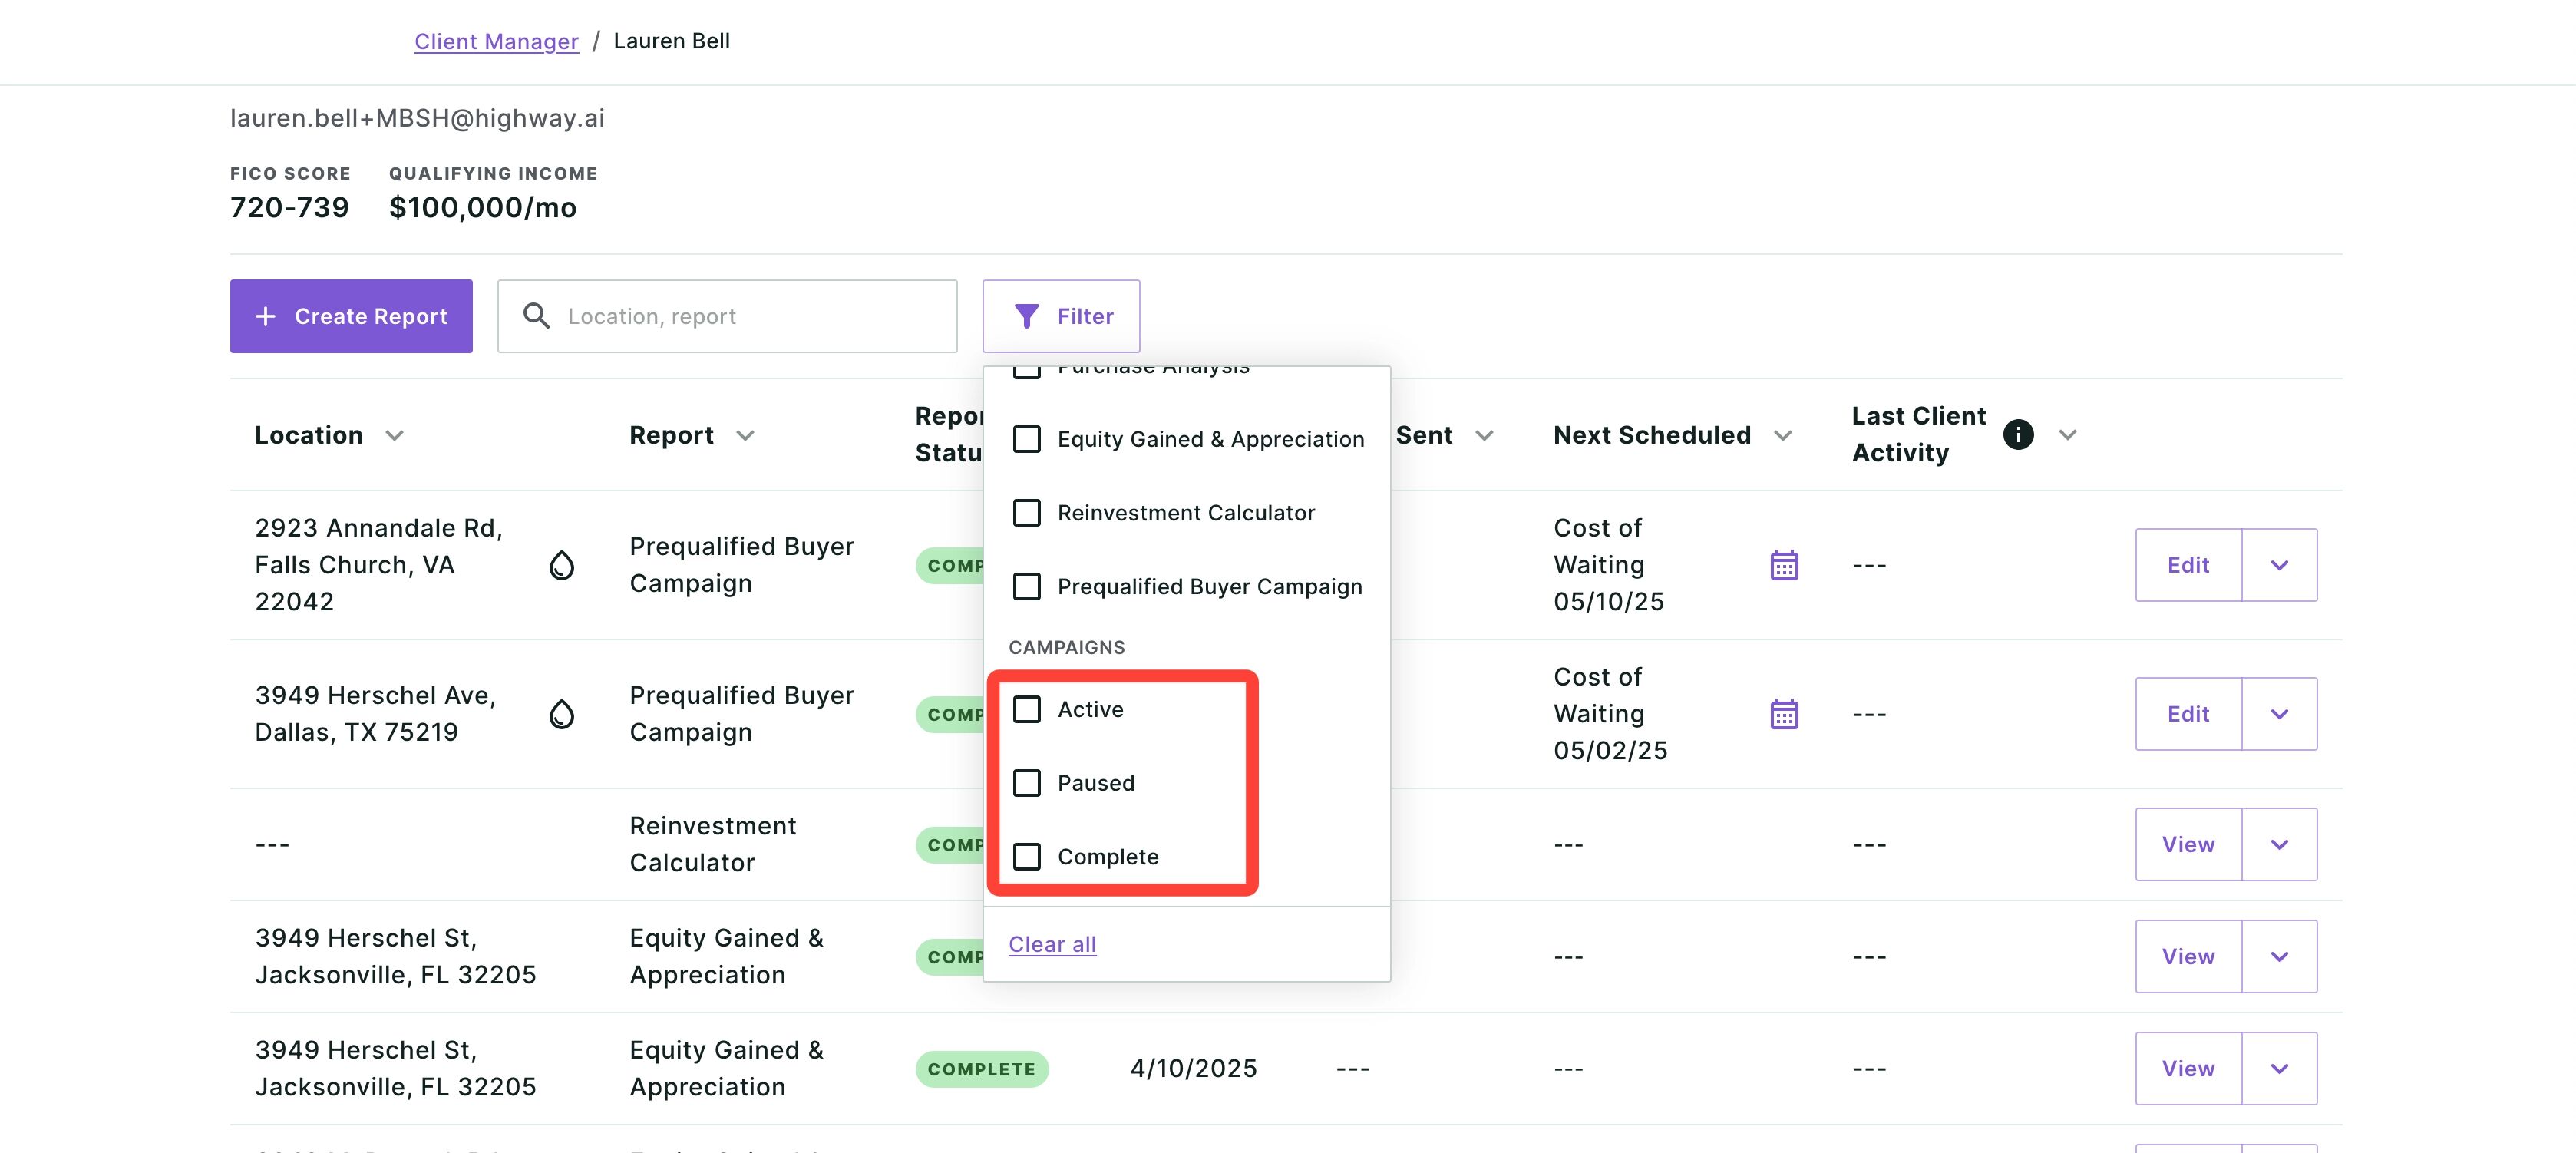The image size is (2576, 1153).
Task: Click the funnel Filter icon
Action: point(1026,316)
